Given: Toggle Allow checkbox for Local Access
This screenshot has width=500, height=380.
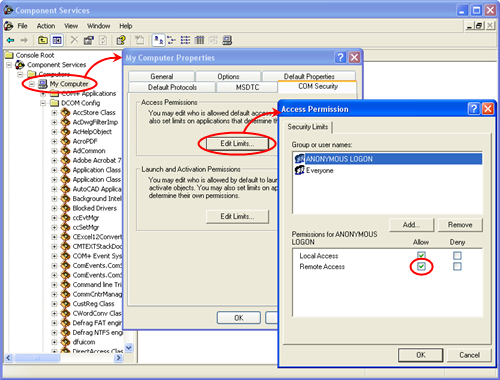Looking at the screenshot, I should click(421, 255).
